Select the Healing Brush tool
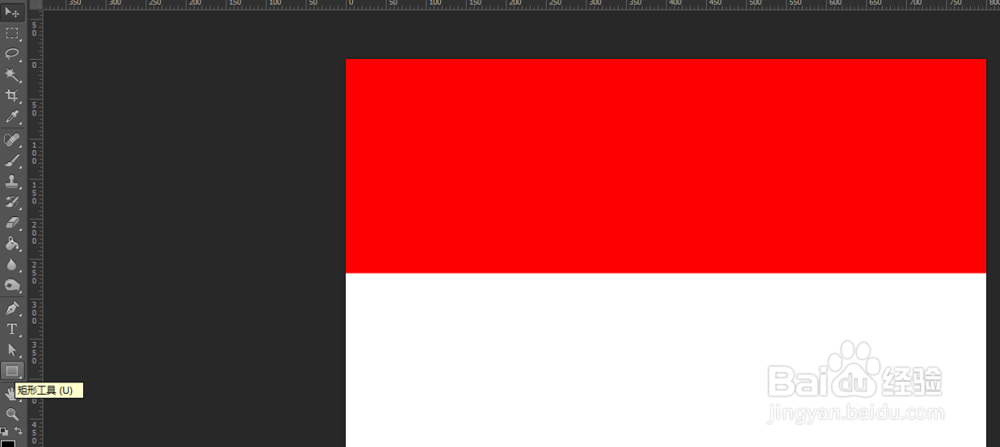Image resolution: width=1000 pixels, height=447 pixels. point(12,140)
